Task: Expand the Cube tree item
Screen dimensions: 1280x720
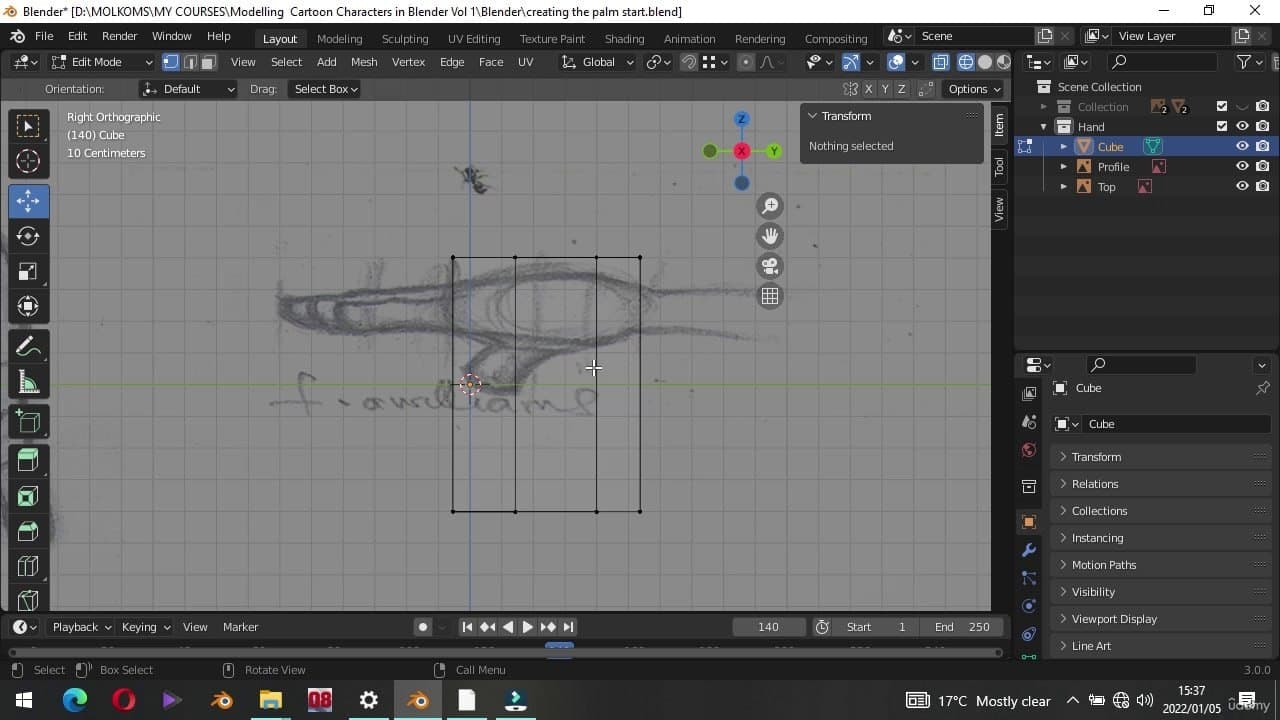Action: (1064, 147)
